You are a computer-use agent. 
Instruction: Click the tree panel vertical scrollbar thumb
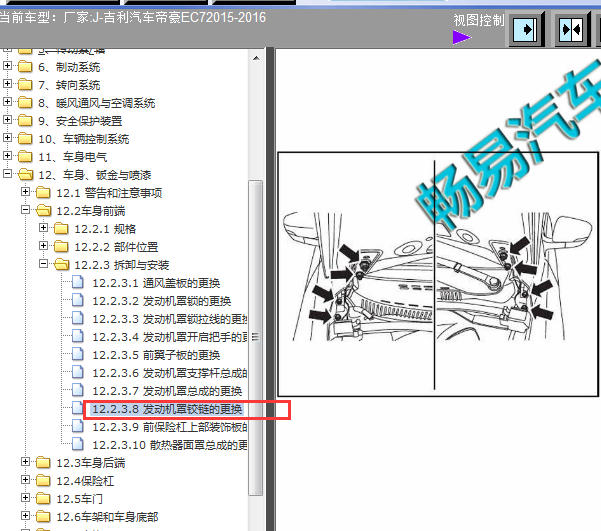tap(255, 337)
